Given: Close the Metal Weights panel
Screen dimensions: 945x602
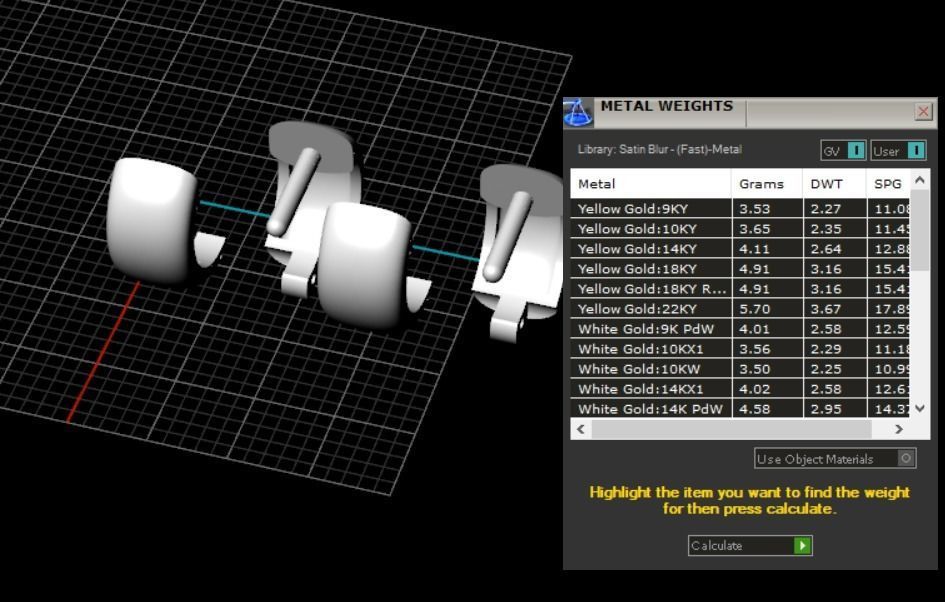Looking at the screenshot, I should 923,111.
